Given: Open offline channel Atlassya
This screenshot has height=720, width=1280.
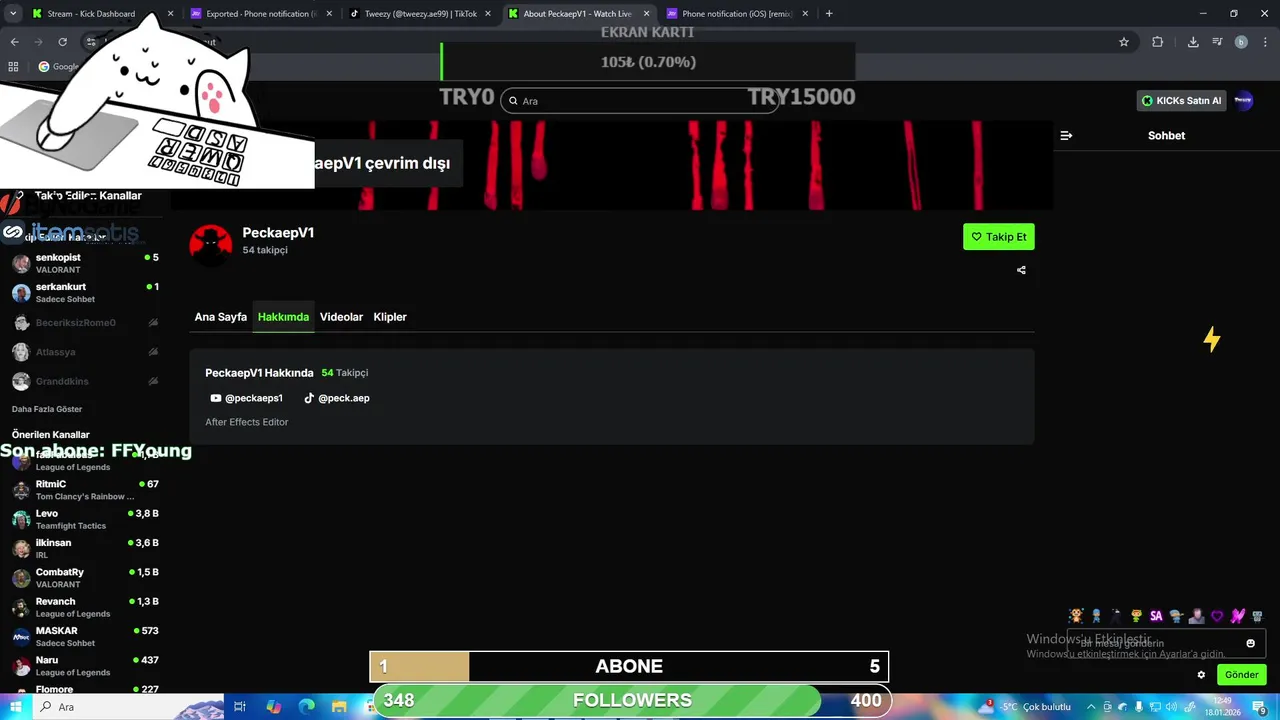Looking at the screenshot, I should [x=85, y=352].
